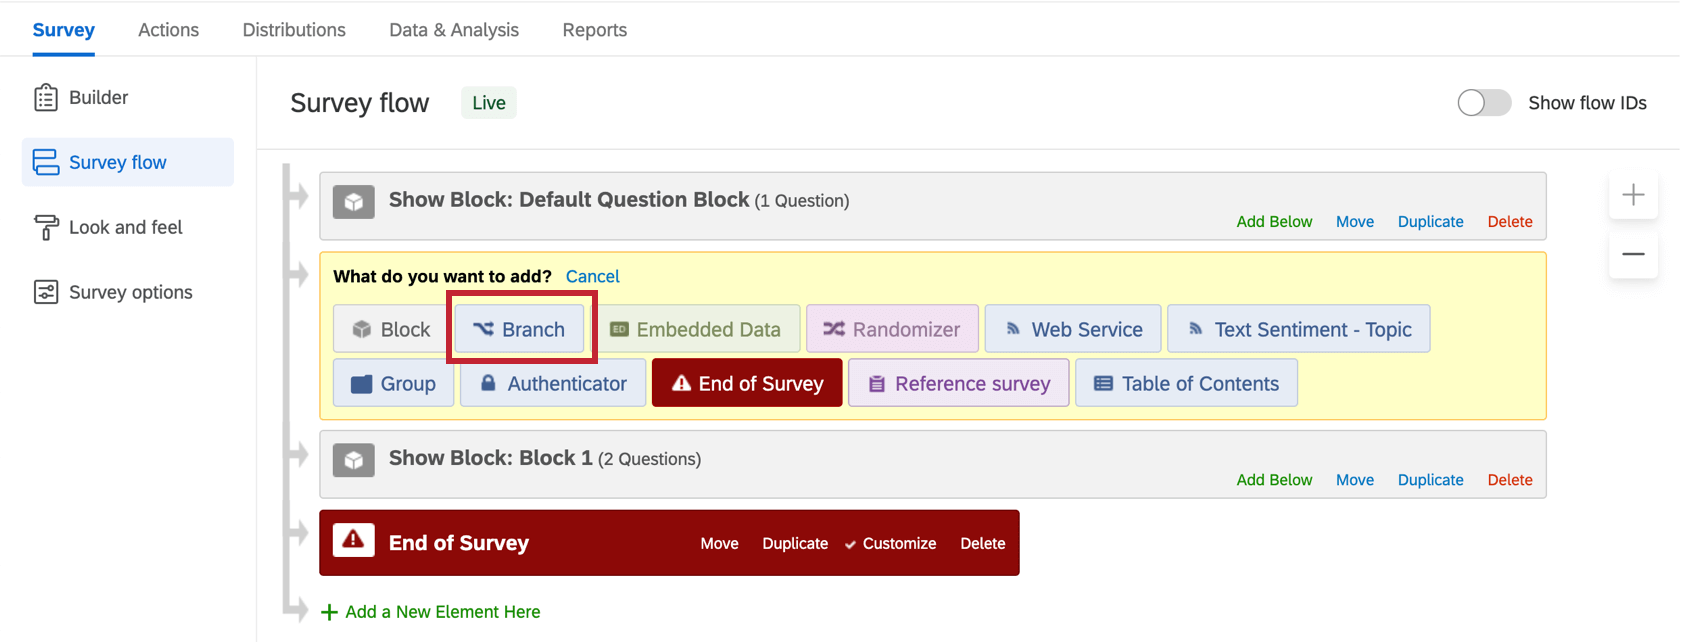Click the Builder clipboard icon

pyautogui.click(x=46, y=97)
